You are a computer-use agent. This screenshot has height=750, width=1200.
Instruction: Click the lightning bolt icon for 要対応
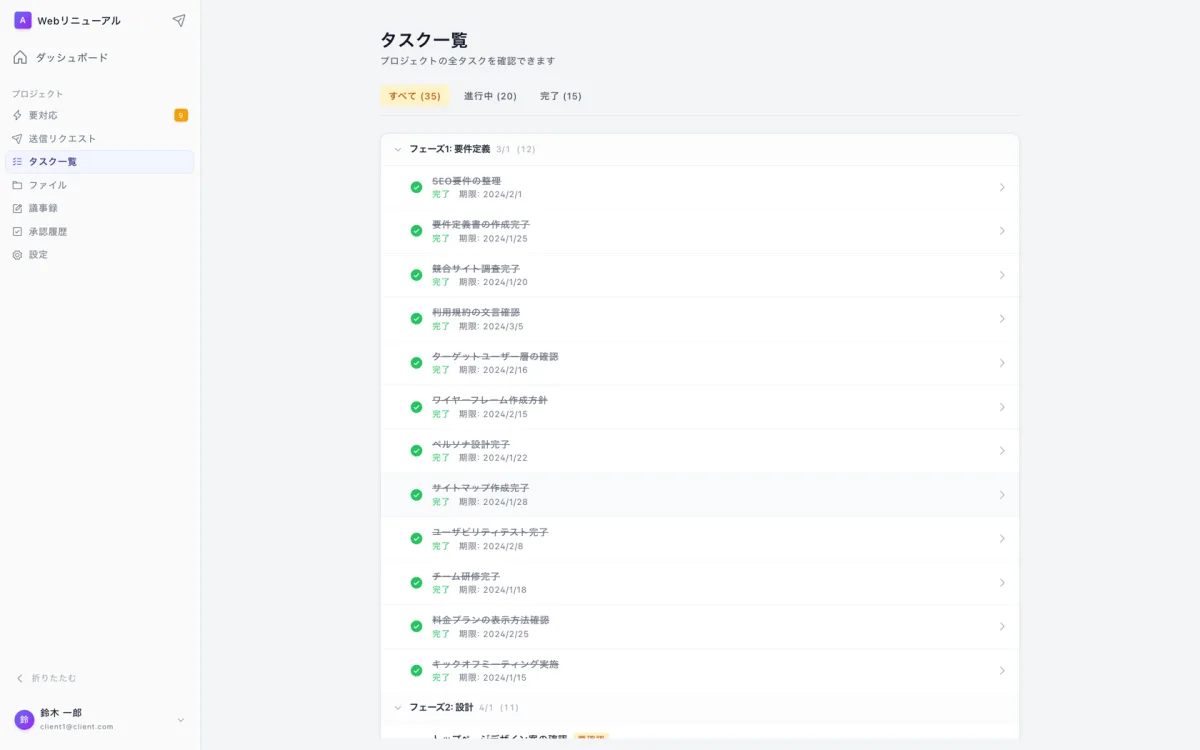coord(17,115)
